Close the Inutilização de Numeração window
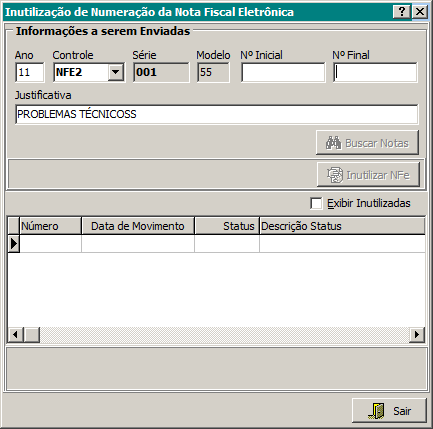 click(420, 12)
